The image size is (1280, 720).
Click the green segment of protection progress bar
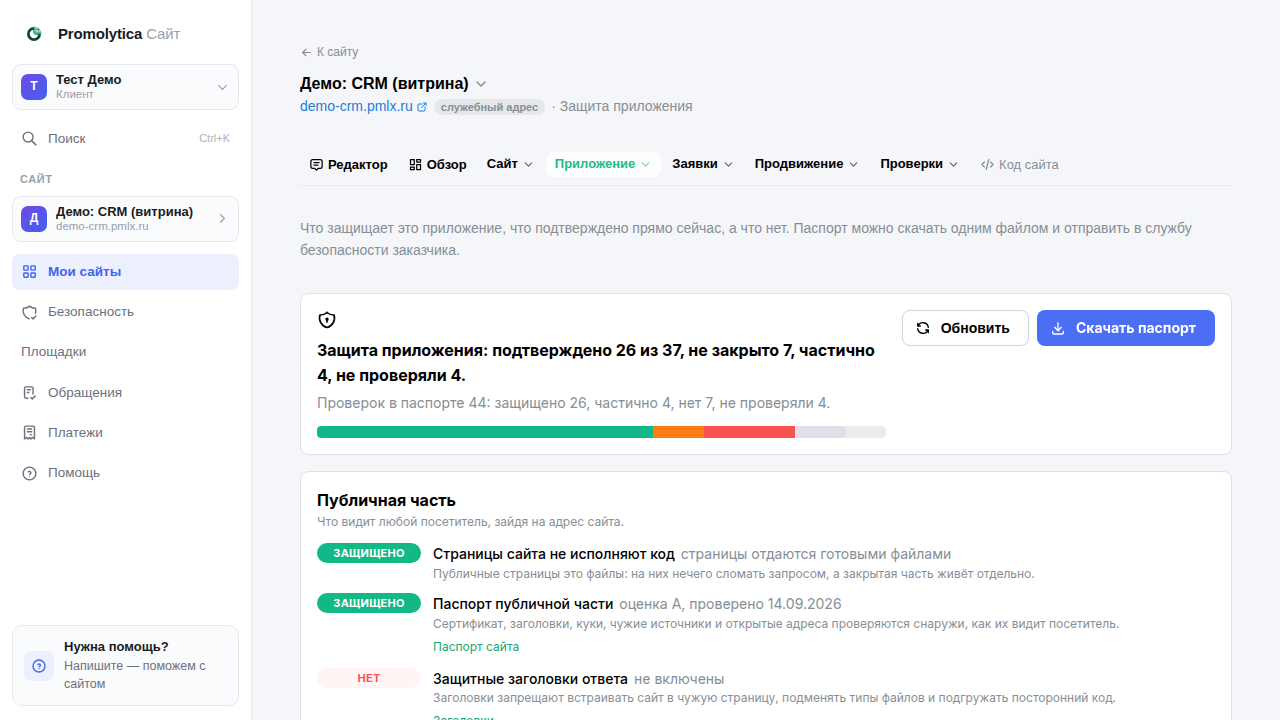pos(485,432)
